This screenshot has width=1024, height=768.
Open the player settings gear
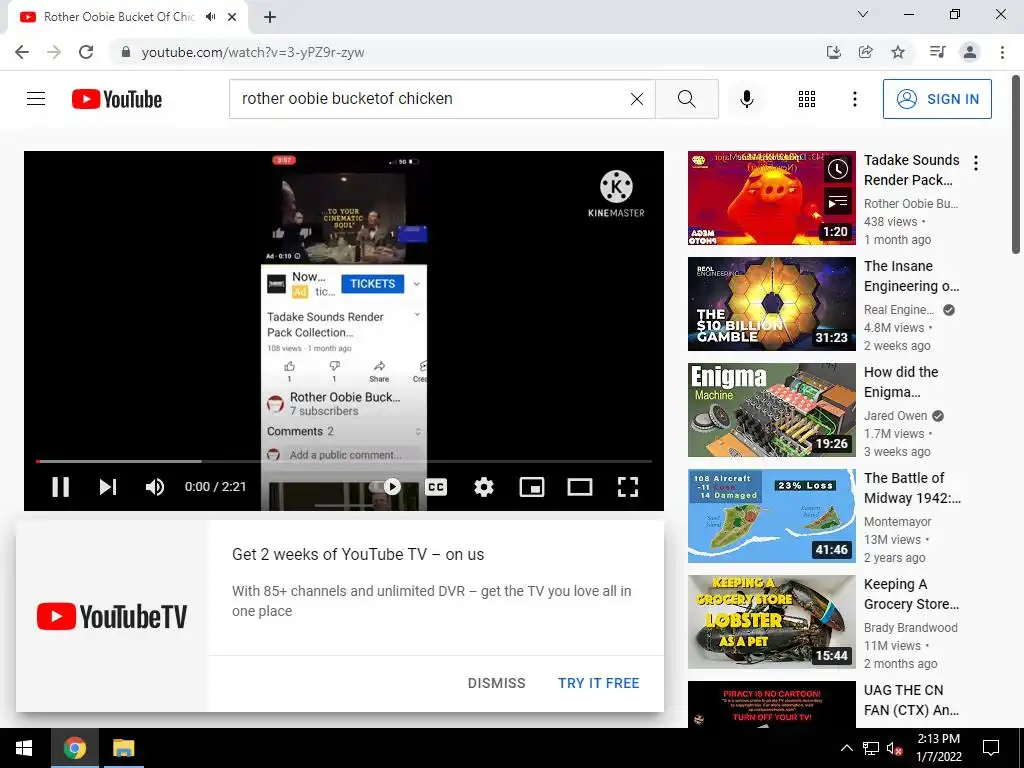tap(484, 487)
